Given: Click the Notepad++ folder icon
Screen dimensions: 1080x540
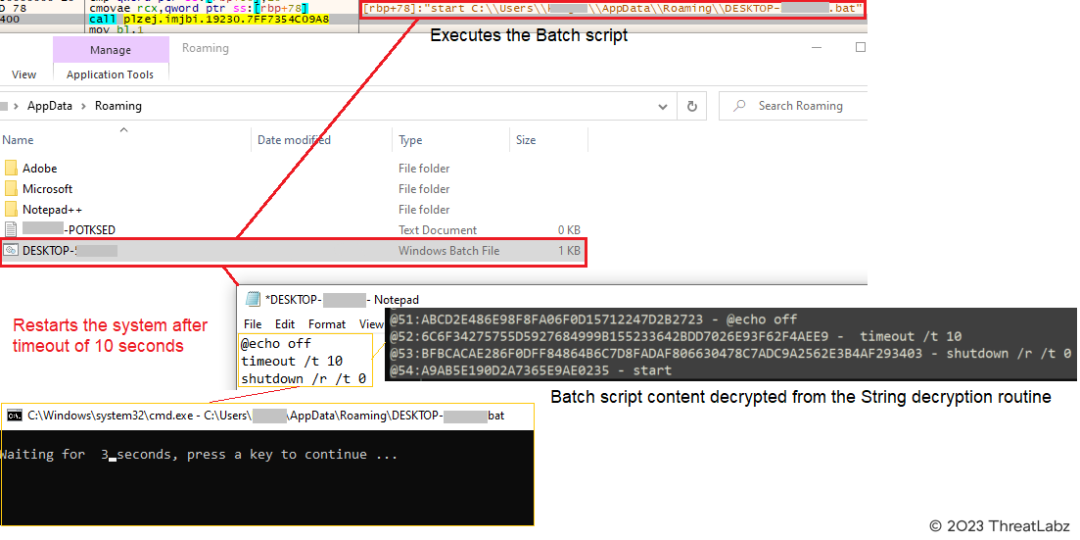Looking at the screenshot, I should [11, 210].
